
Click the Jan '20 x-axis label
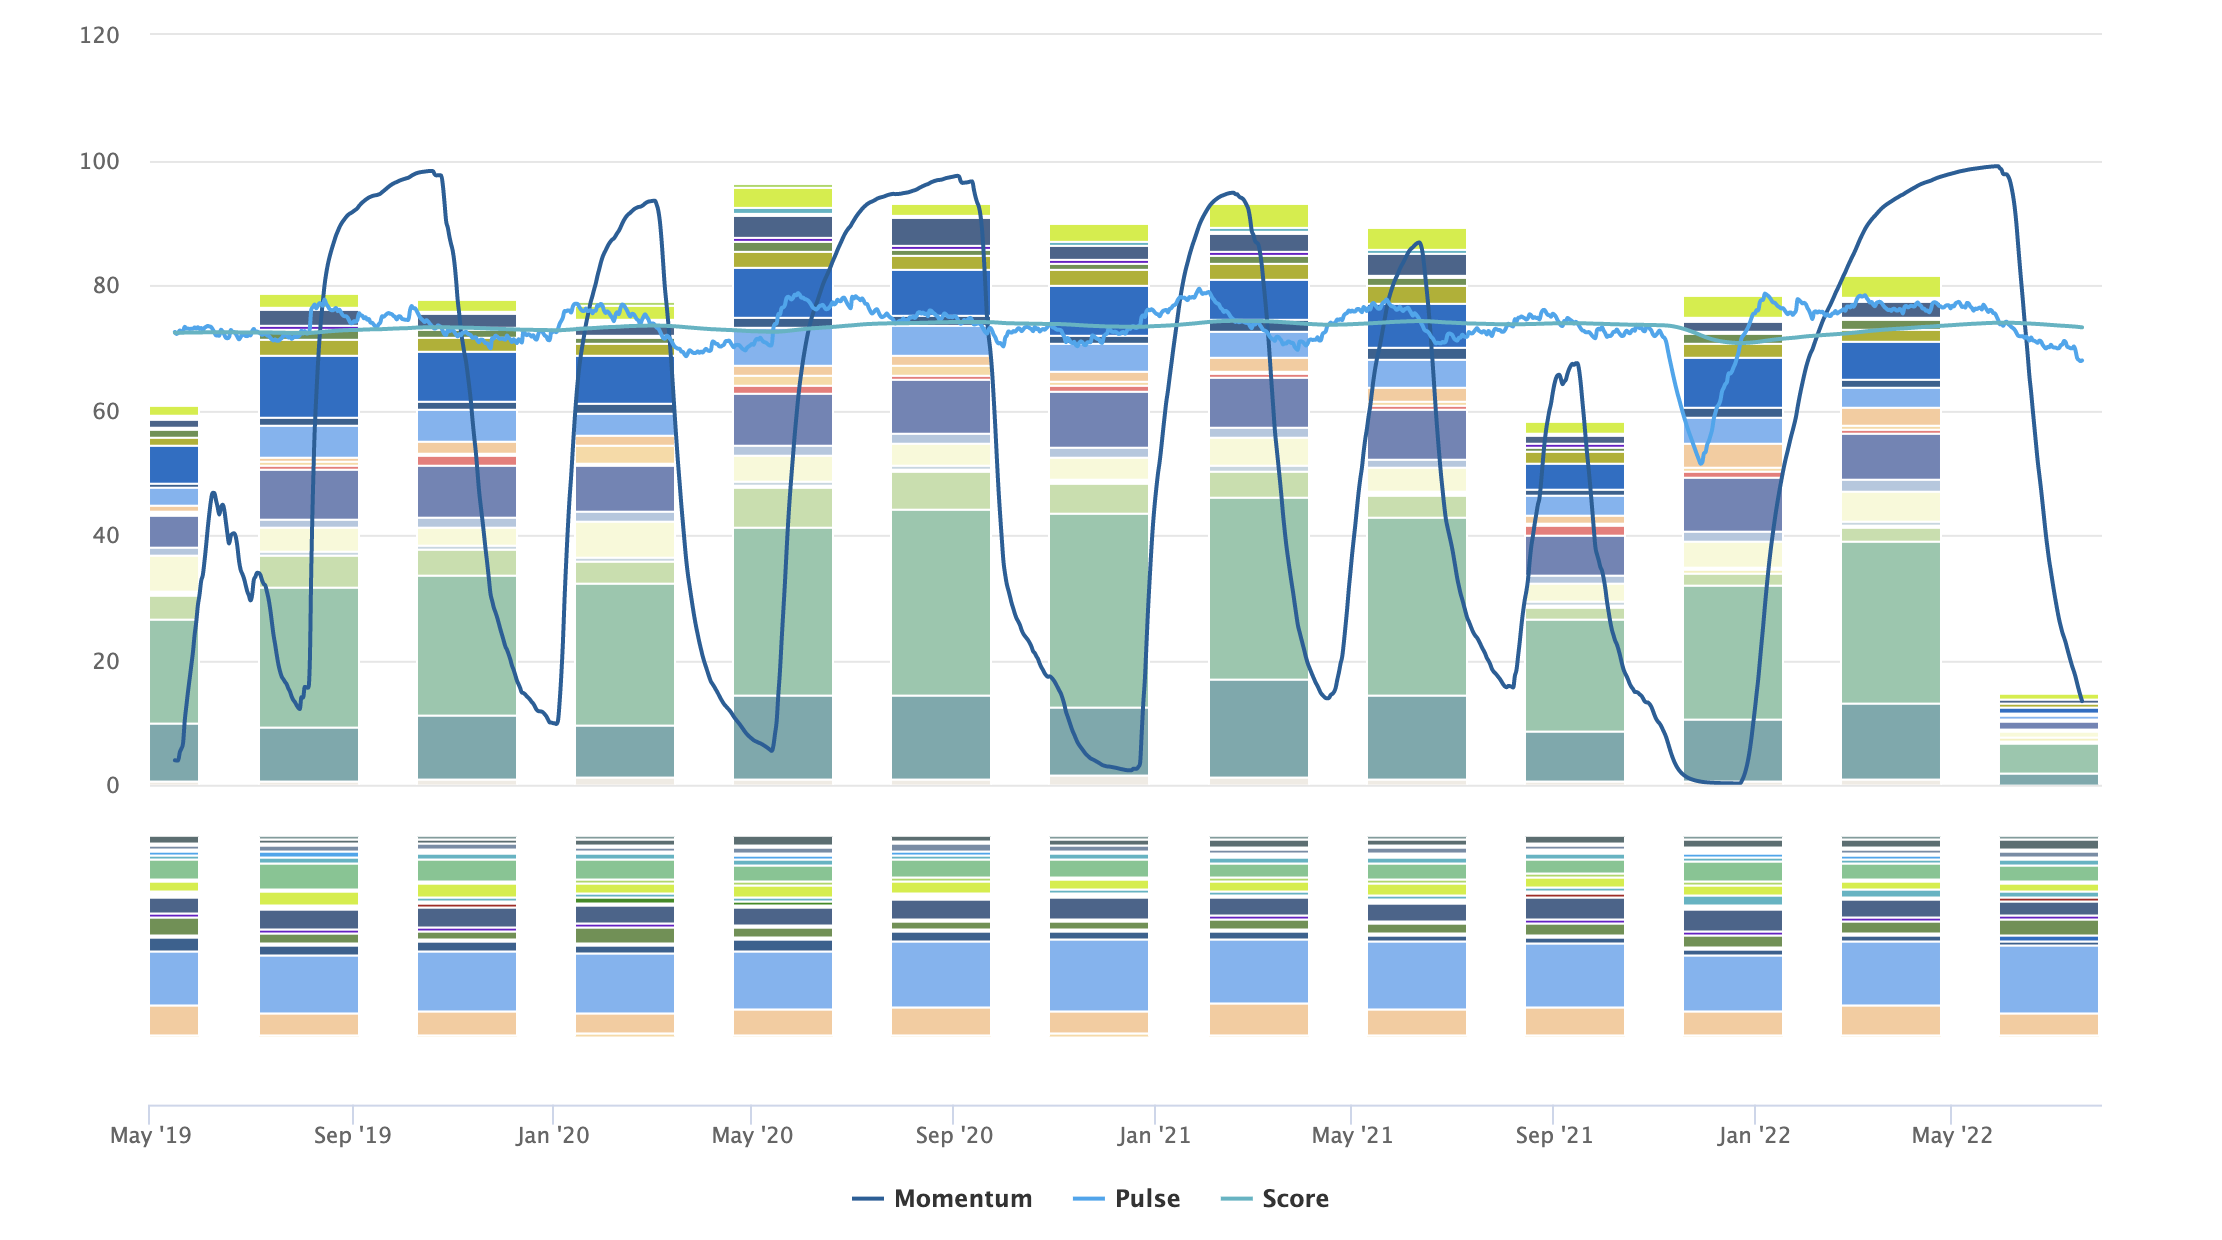tap(552, 1135)
